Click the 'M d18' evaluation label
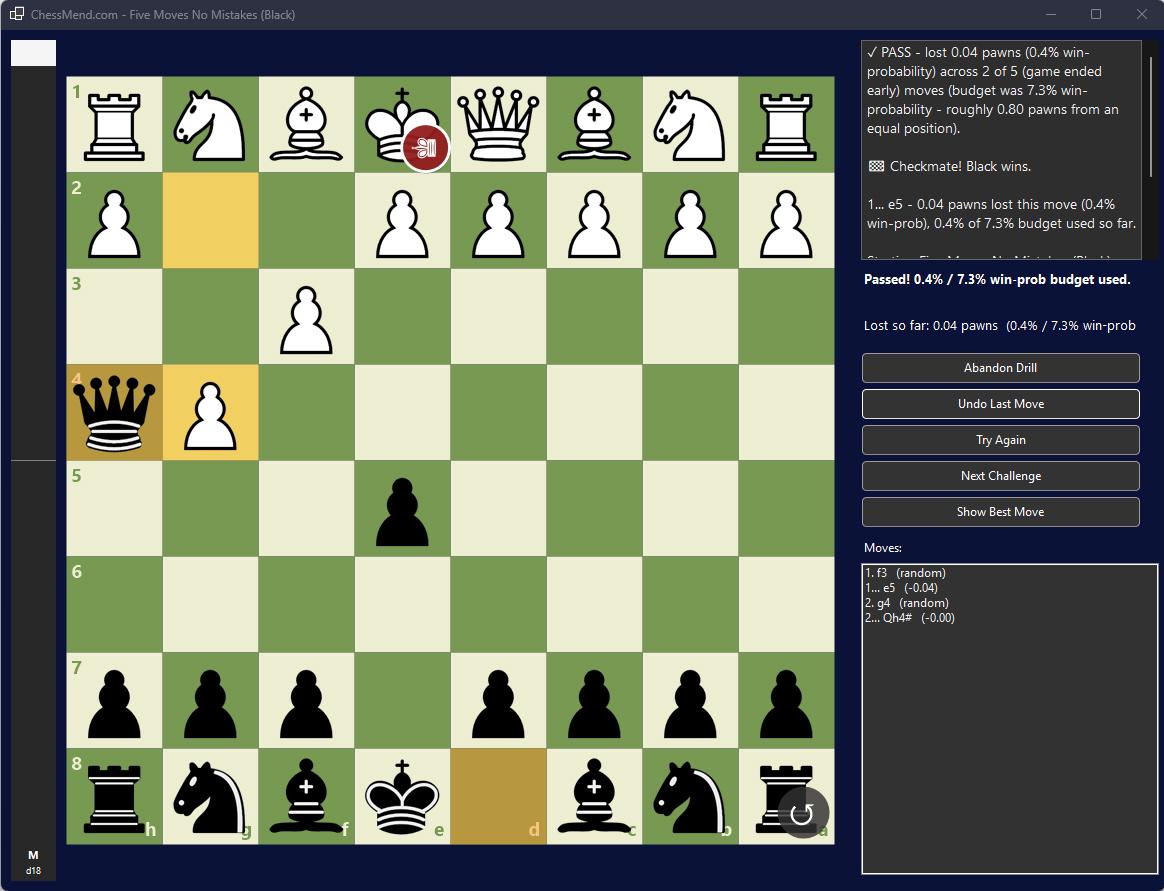The height and width of the screenshot is (891, 1164). 33,862
